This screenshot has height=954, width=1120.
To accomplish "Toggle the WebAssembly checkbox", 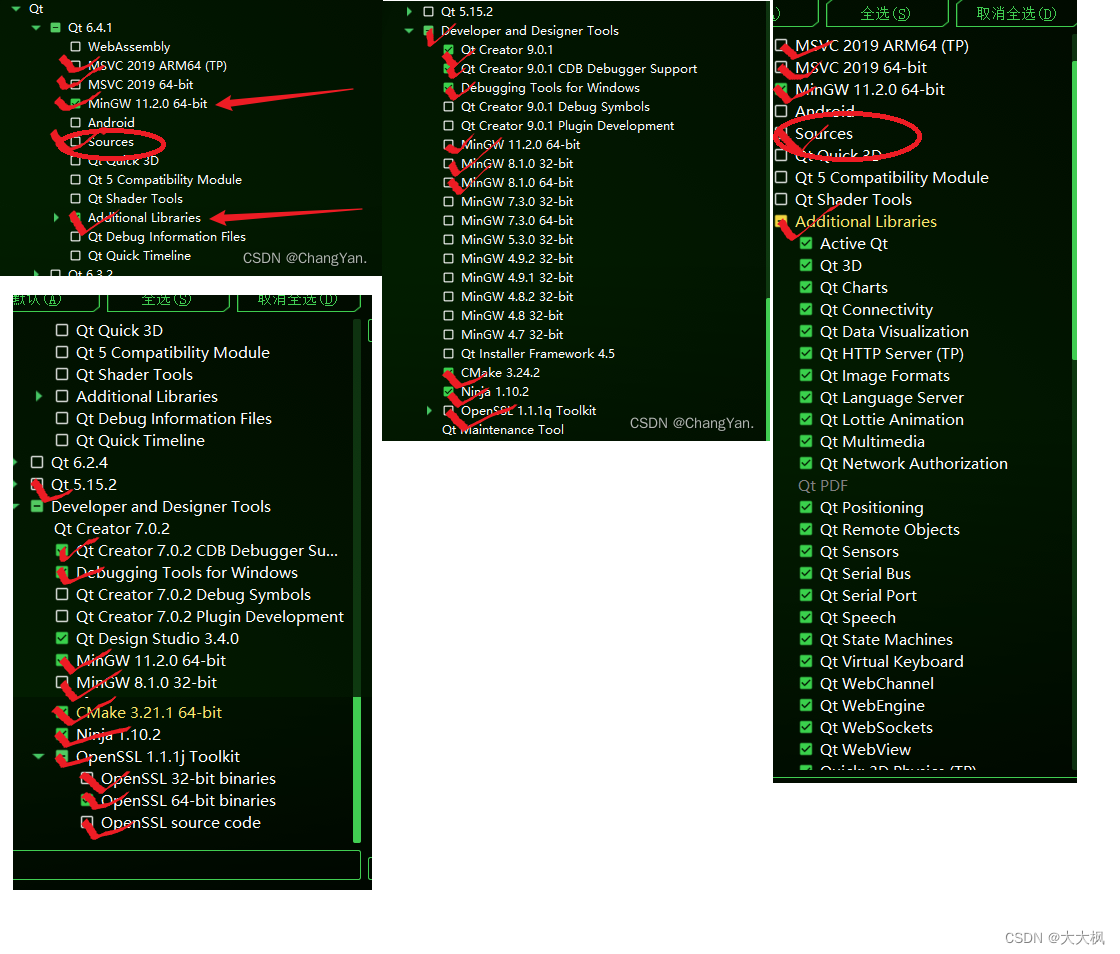I will coord(76,46).
